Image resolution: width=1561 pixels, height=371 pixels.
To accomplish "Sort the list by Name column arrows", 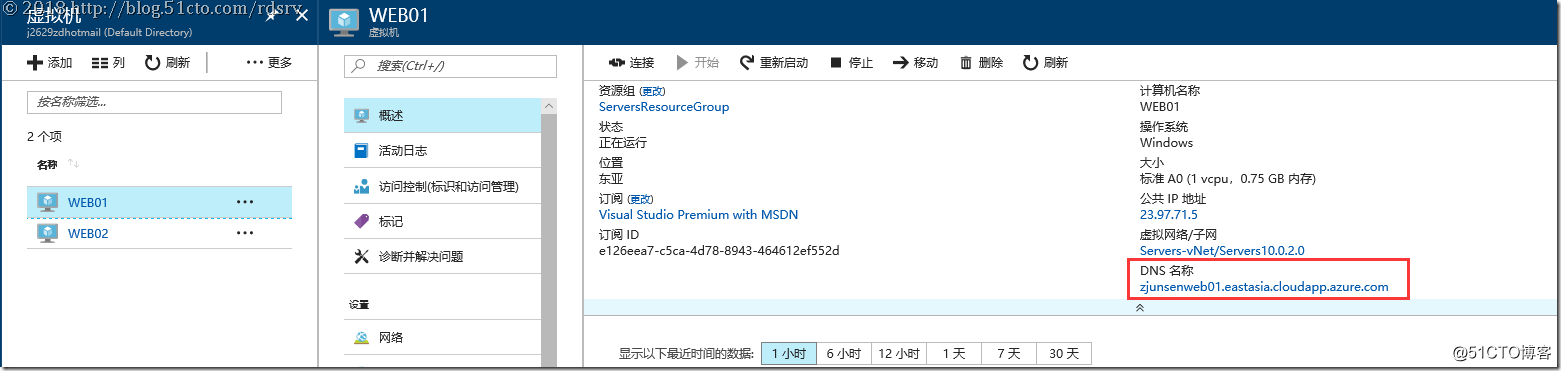I will (73, 164).
